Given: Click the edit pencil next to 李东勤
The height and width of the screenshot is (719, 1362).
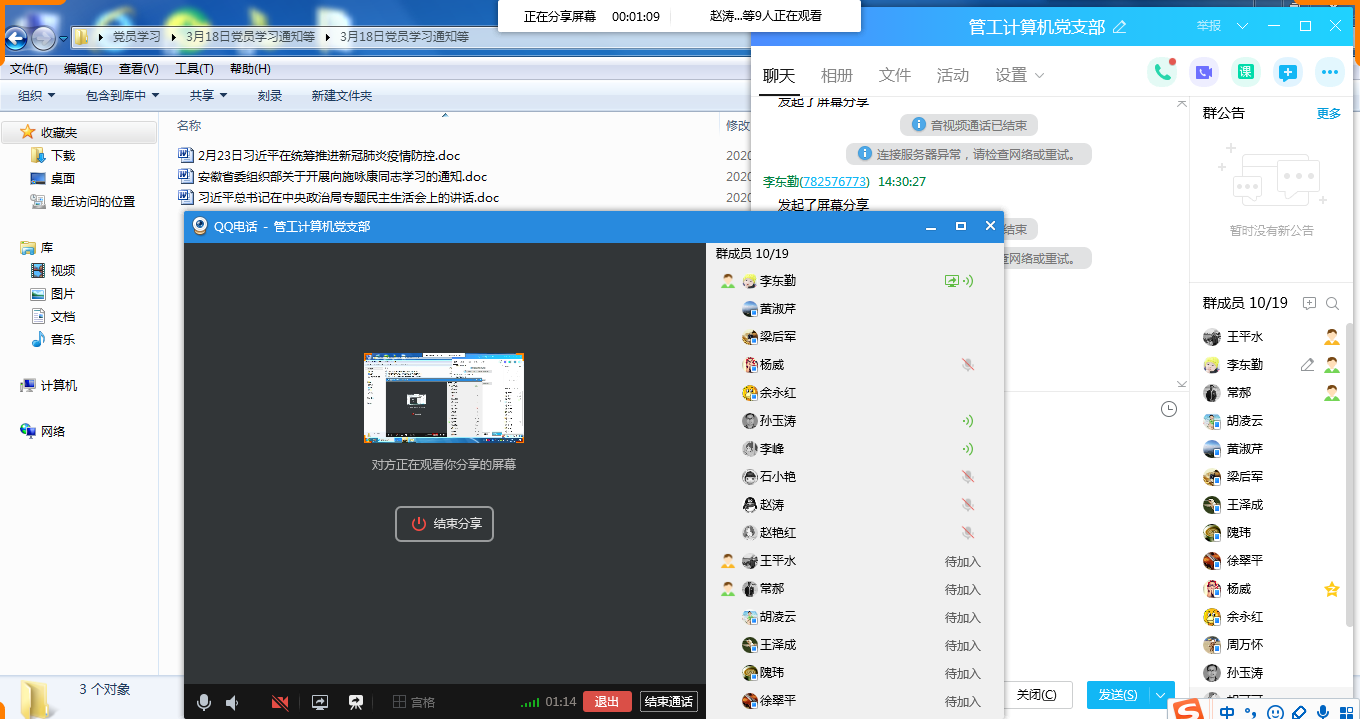Looking at the screenshot, I should coord(1307,365).
